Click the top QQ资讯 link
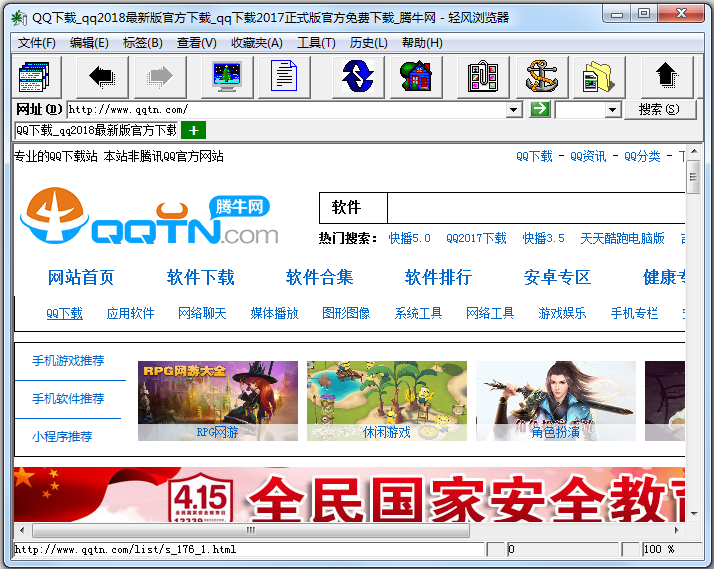Image resolution: width=714 pixels, height=569 pixels. click(x=588, y=157)
